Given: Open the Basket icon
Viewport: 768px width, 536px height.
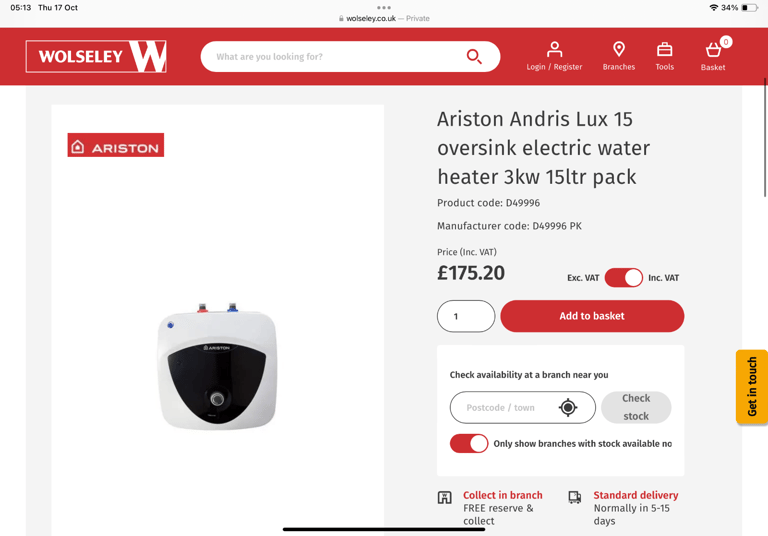Looking at the screenshot, I should [713, 50].
